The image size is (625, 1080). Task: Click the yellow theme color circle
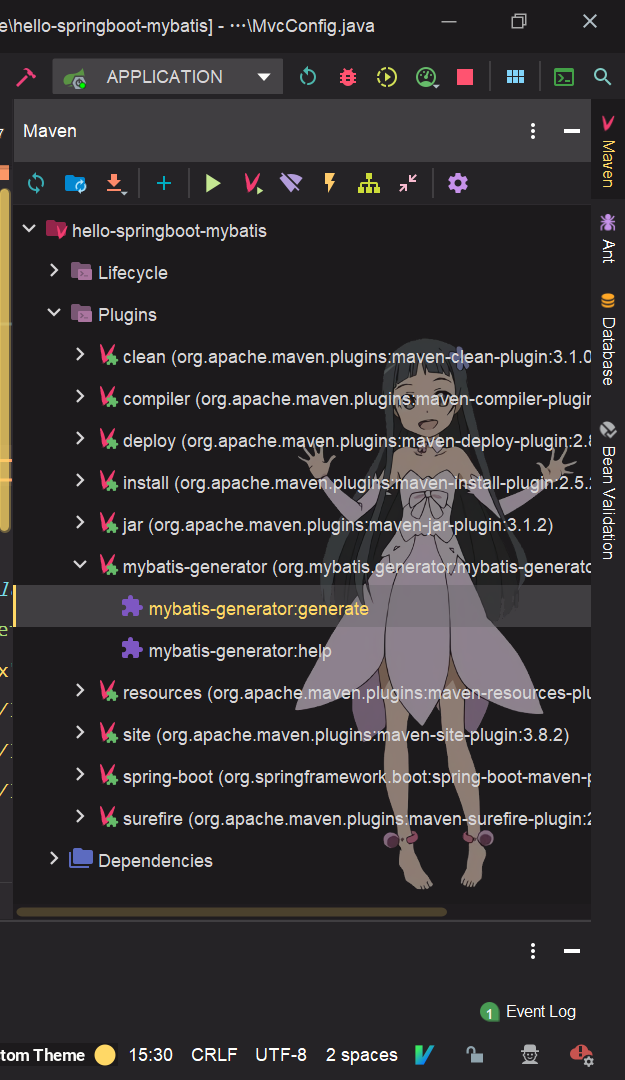[105, 1055]
